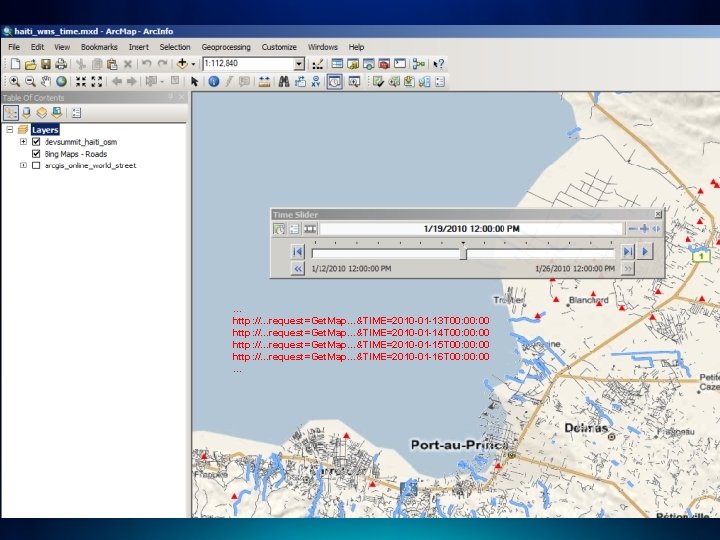Collapse the Layers group in Table Of Contents
Viewport: 720px width, 540px height.
pos(10,130)
